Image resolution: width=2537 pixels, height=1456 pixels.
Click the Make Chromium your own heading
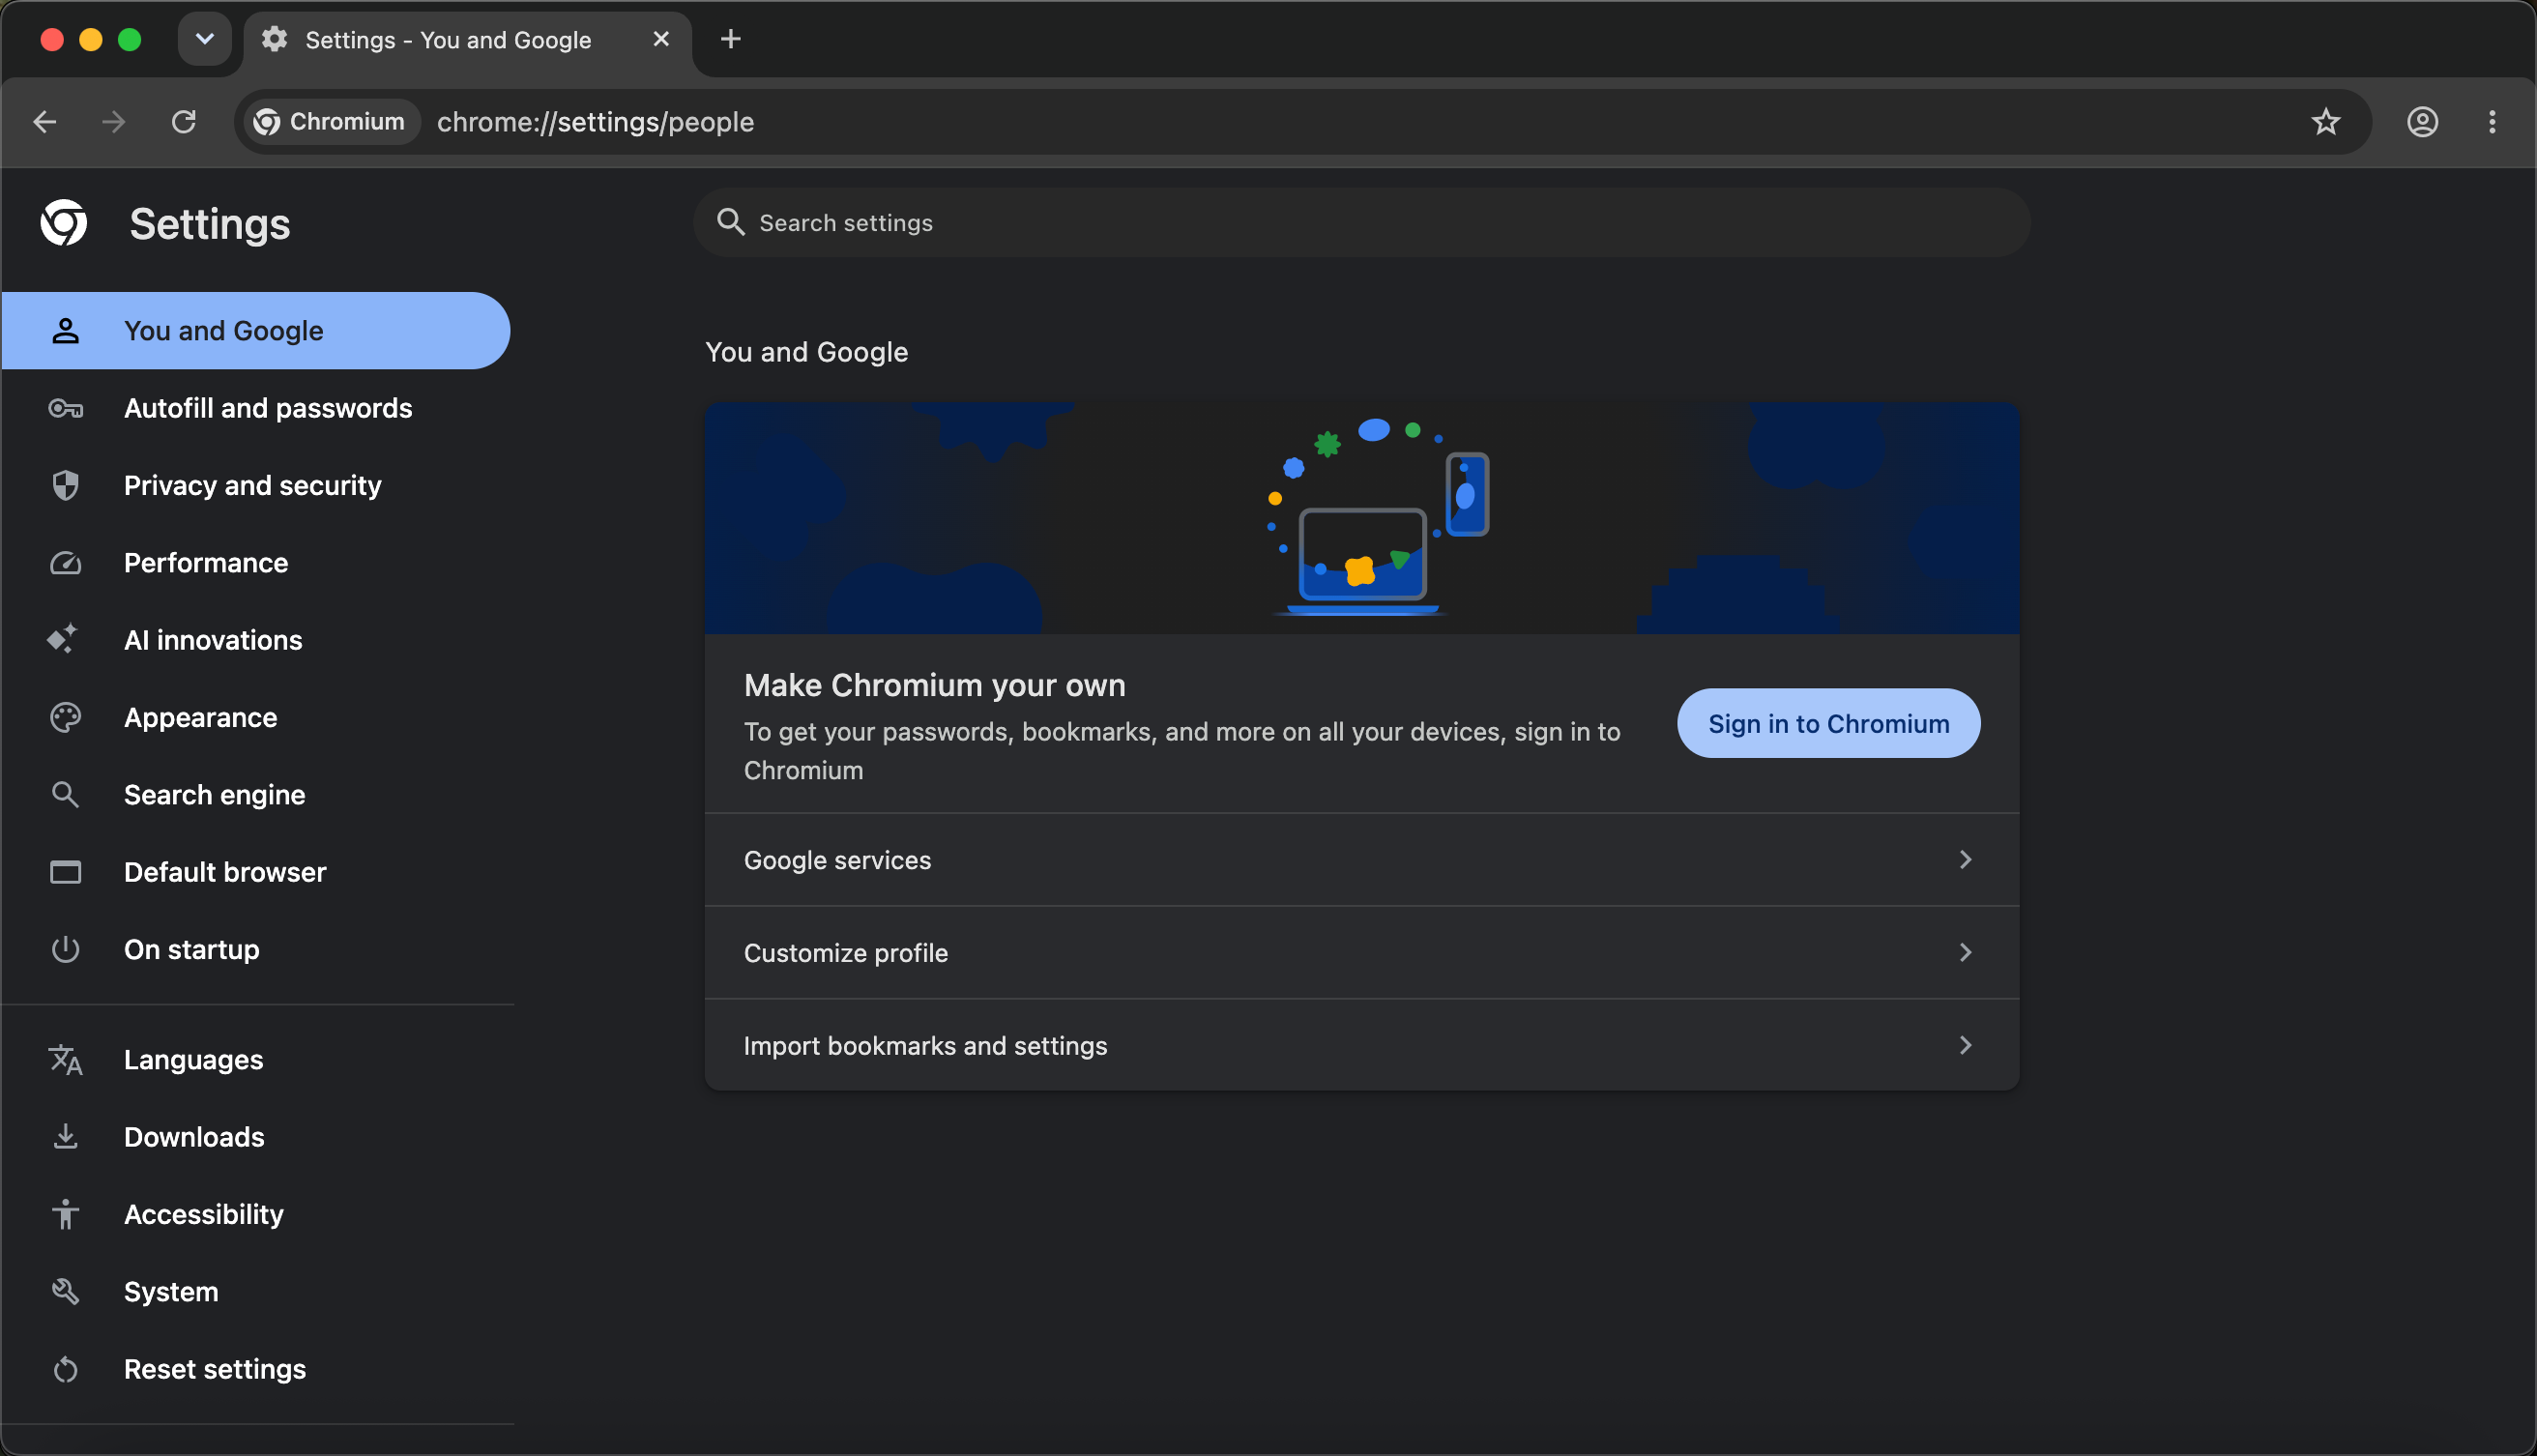[934, 685]
